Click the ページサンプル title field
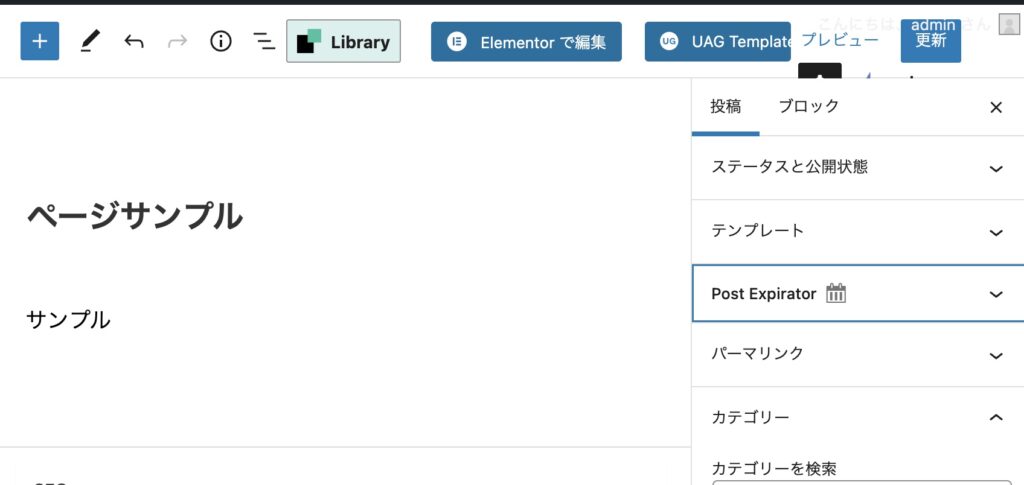 click(134, 216)
